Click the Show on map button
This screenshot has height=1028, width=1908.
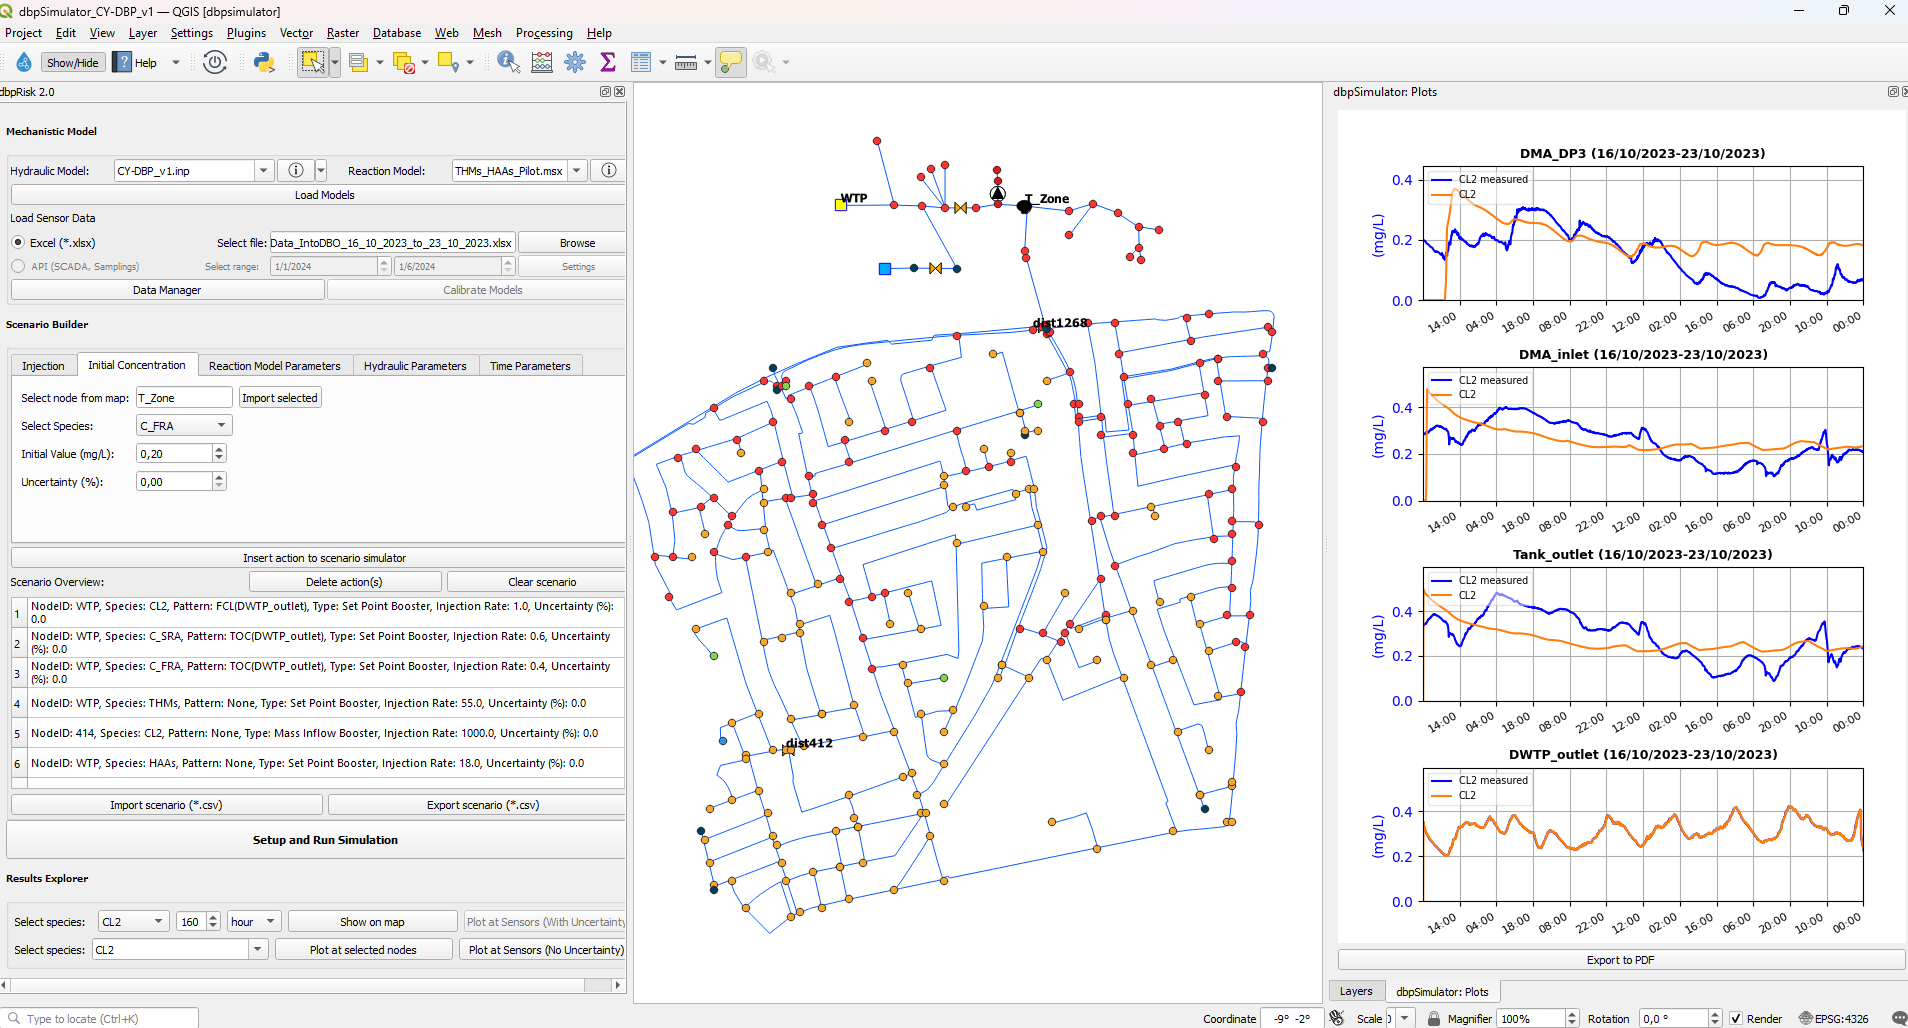[372, 922]
